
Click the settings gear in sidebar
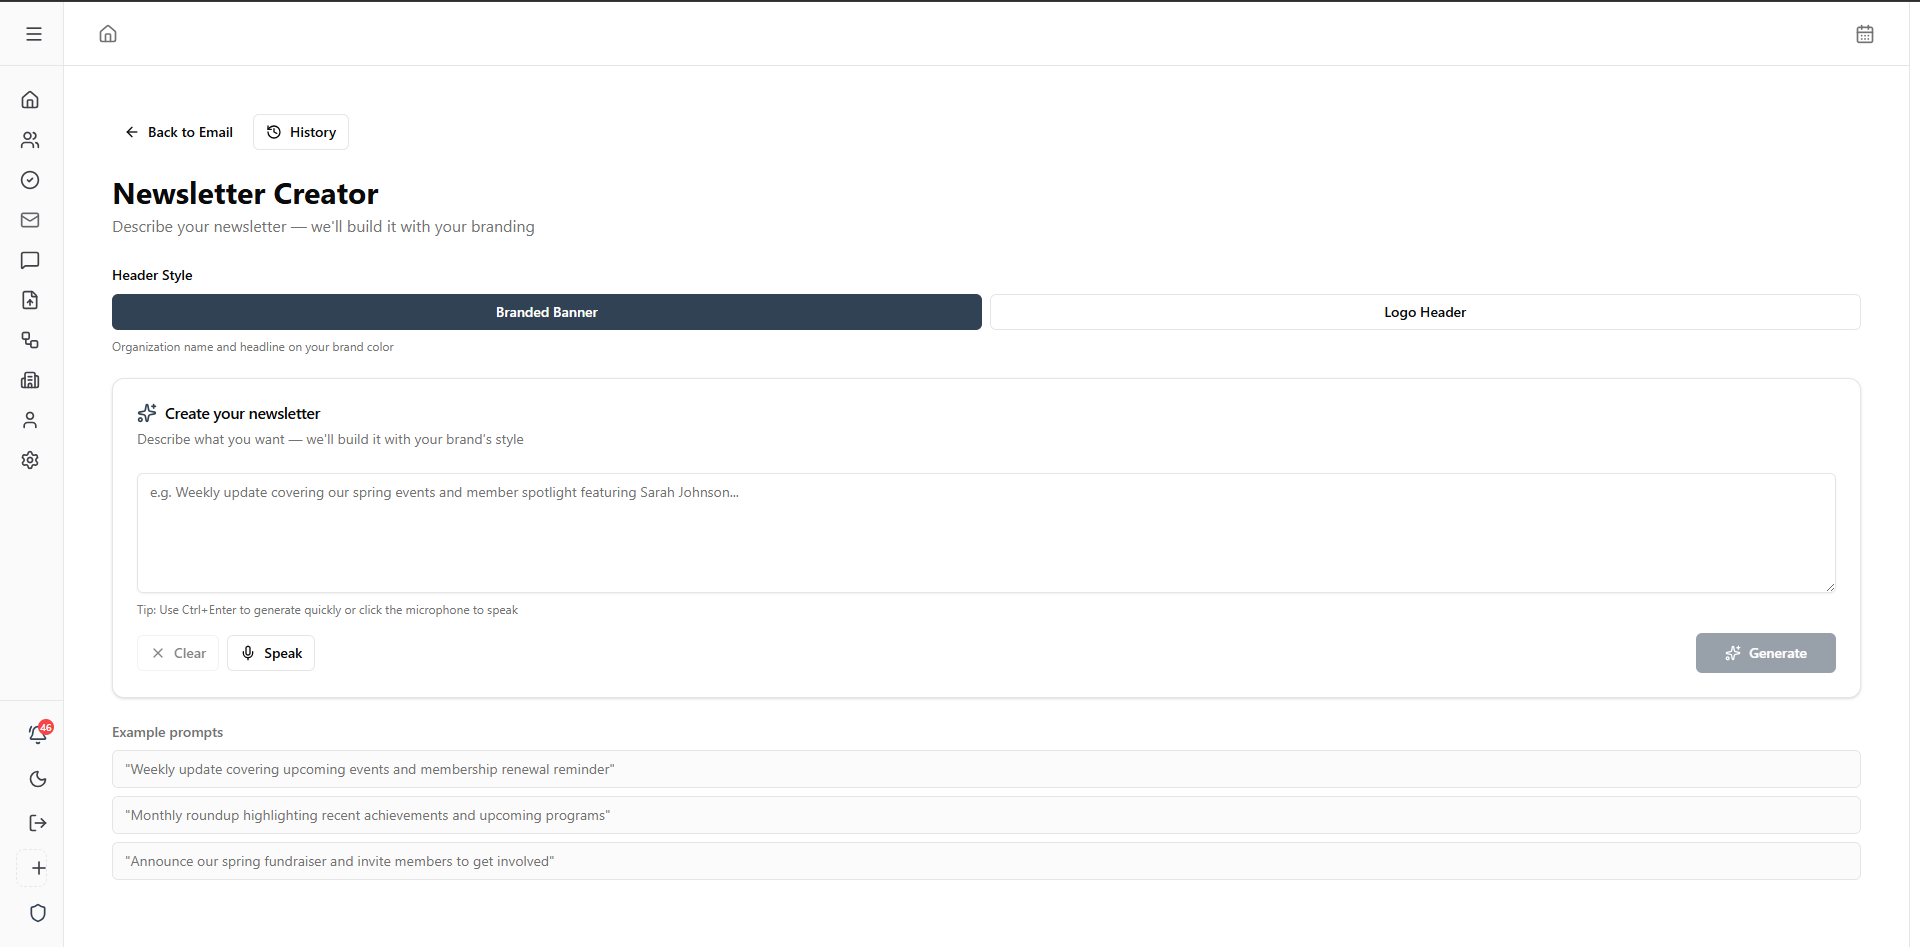click(x=30, y=460)
